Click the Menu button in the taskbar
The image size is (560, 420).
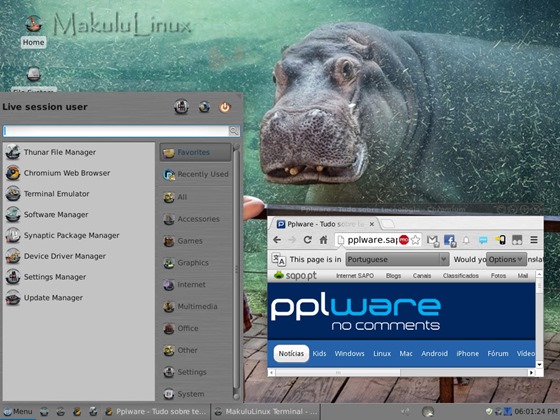click(18, 412)
